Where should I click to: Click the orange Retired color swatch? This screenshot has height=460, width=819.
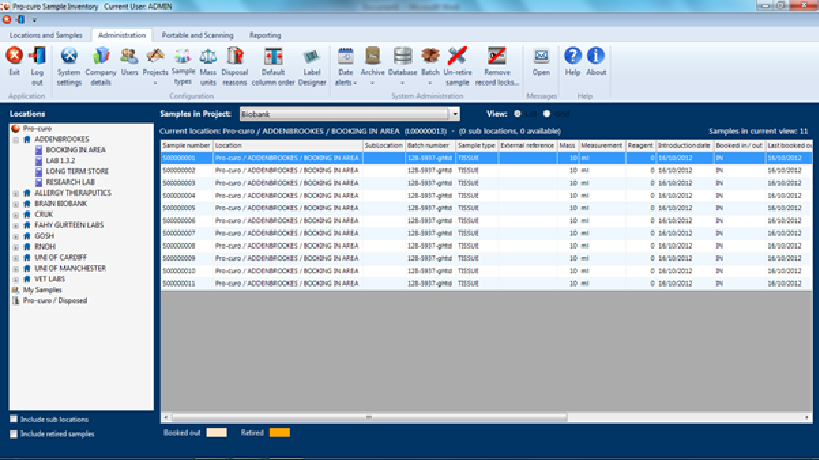coord(279,433)
